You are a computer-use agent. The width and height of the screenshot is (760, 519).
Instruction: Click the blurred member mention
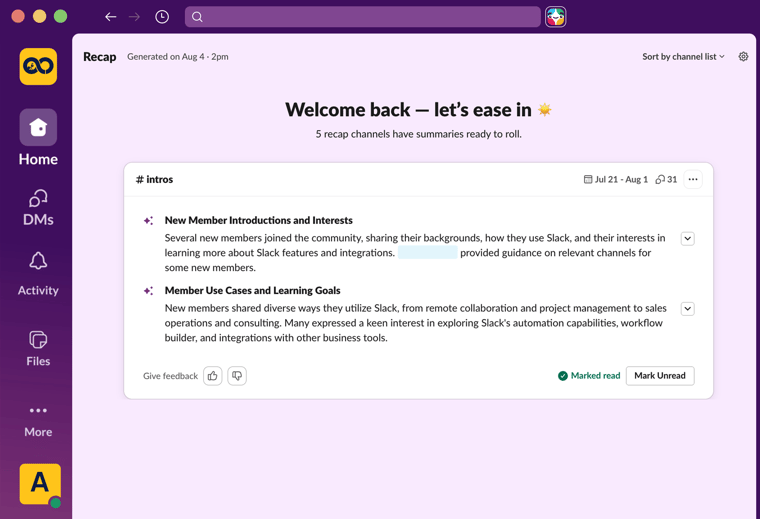click(x=428, y=252)
